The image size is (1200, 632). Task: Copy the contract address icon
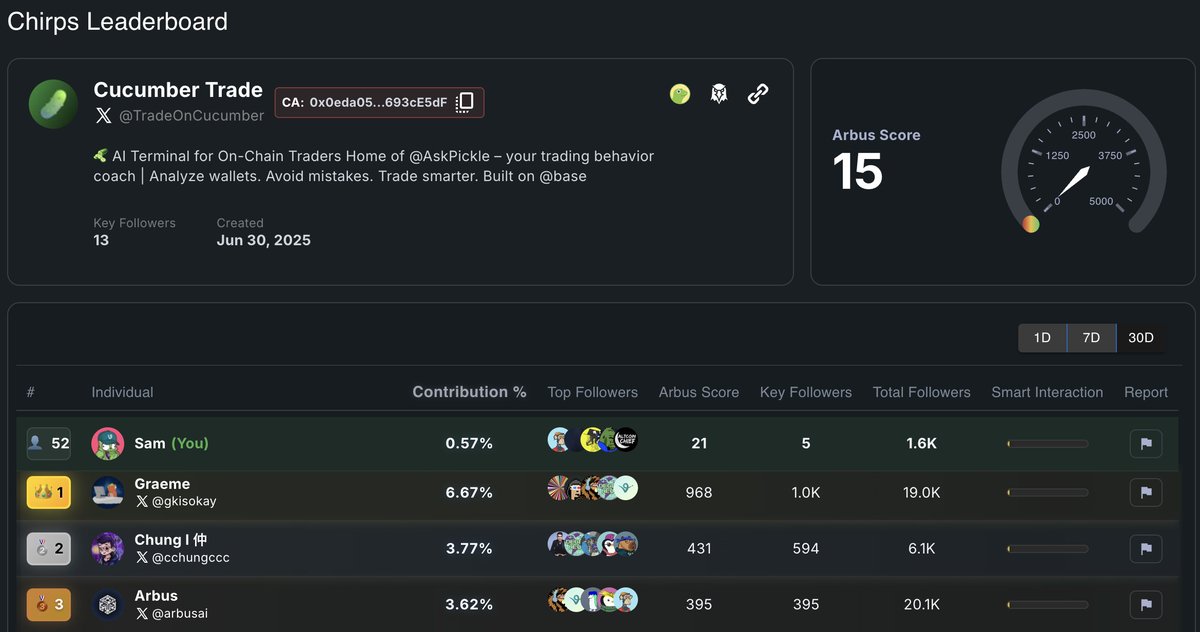[465, 102]
